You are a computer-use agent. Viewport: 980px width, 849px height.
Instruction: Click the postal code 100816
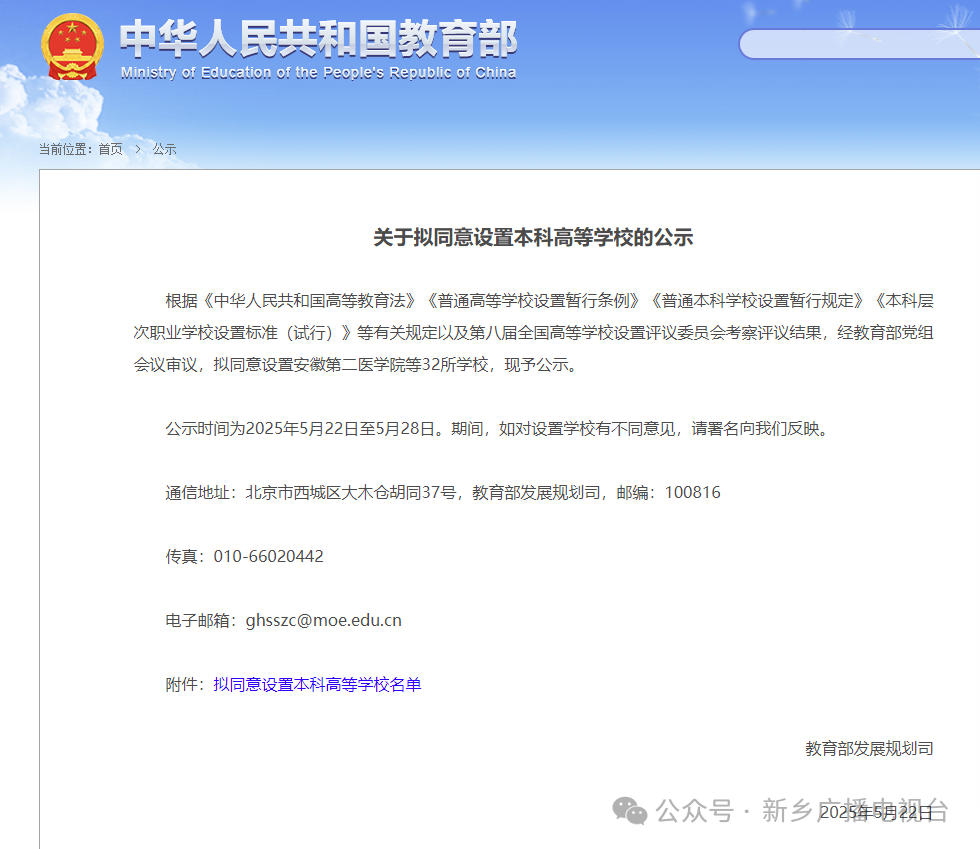click(692, 493)
